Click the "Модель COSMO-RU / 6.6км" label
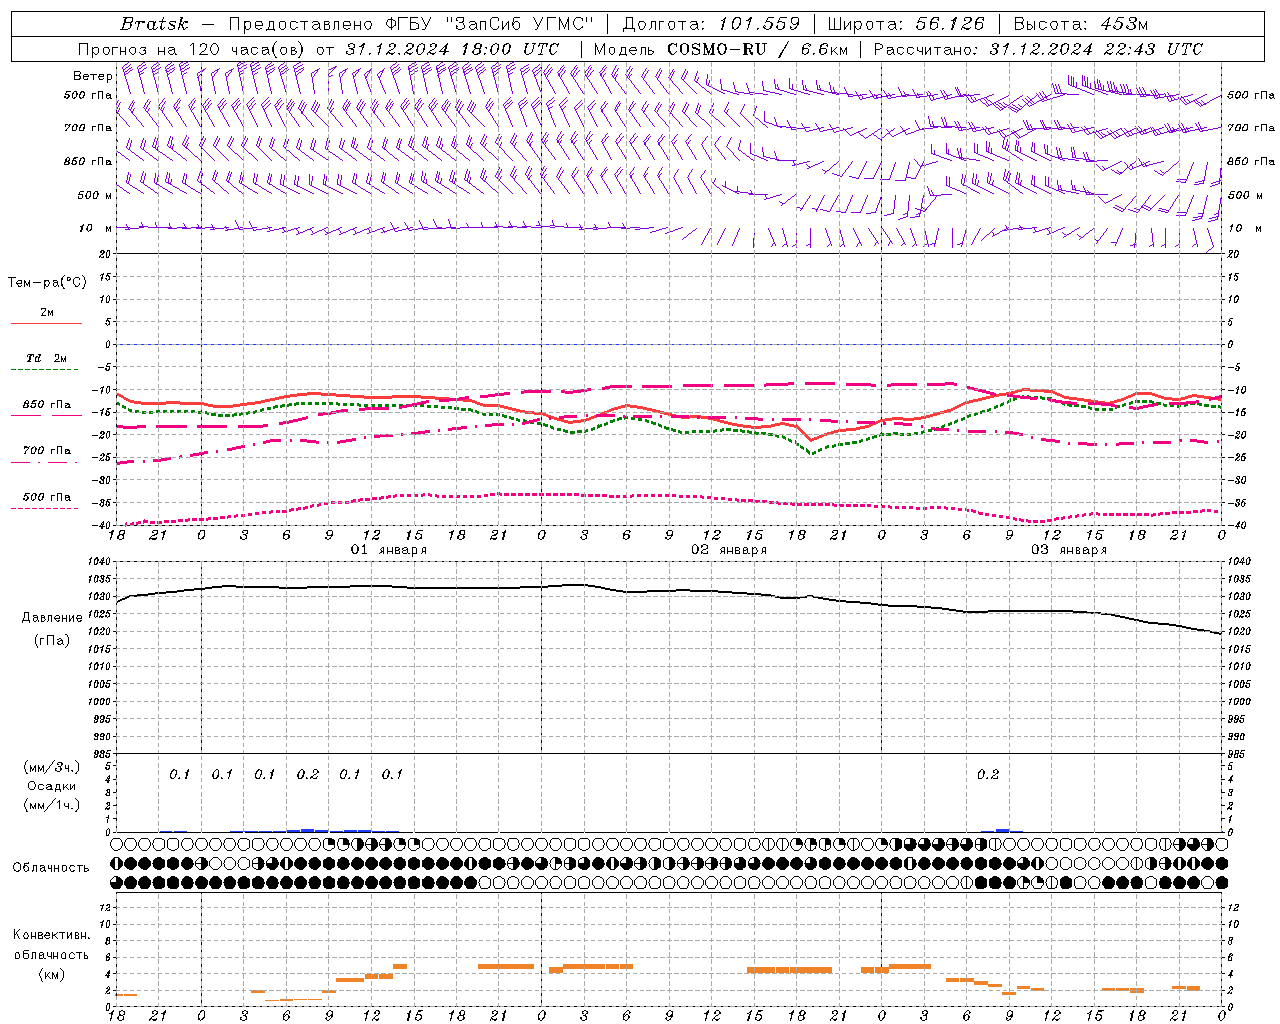Viewport: 1280px width, 1024px height. [x=720, y=49]
